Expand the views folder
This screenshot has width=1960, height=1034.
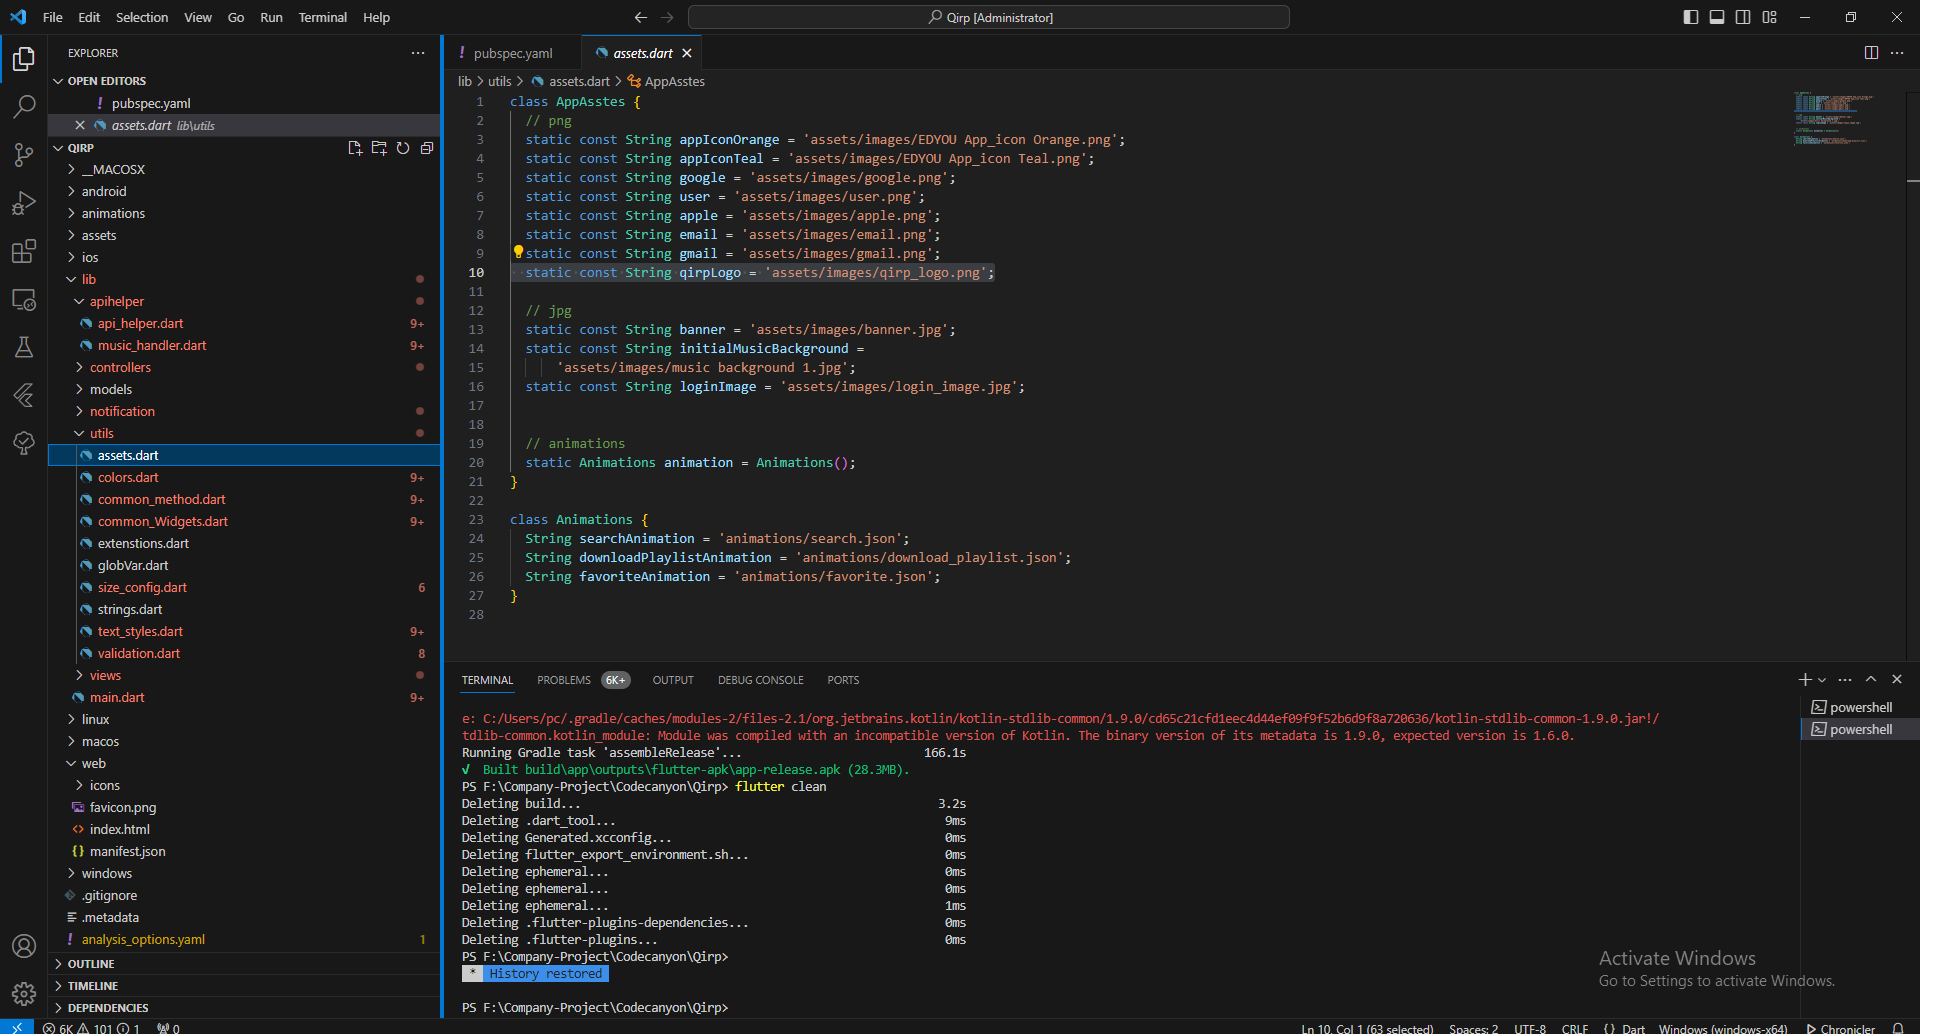tap(105, 675)
